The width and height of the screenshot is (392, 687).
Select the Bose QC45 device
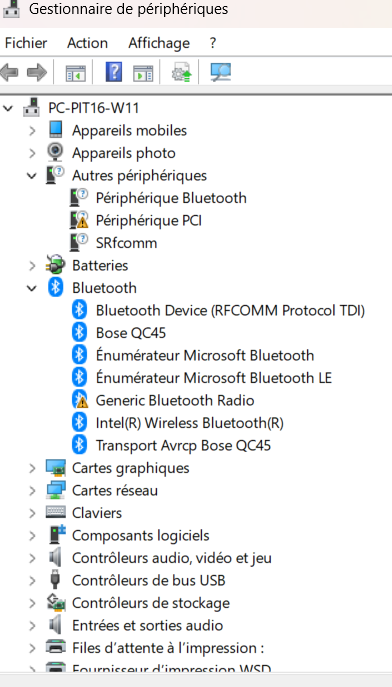coord(131,333)
